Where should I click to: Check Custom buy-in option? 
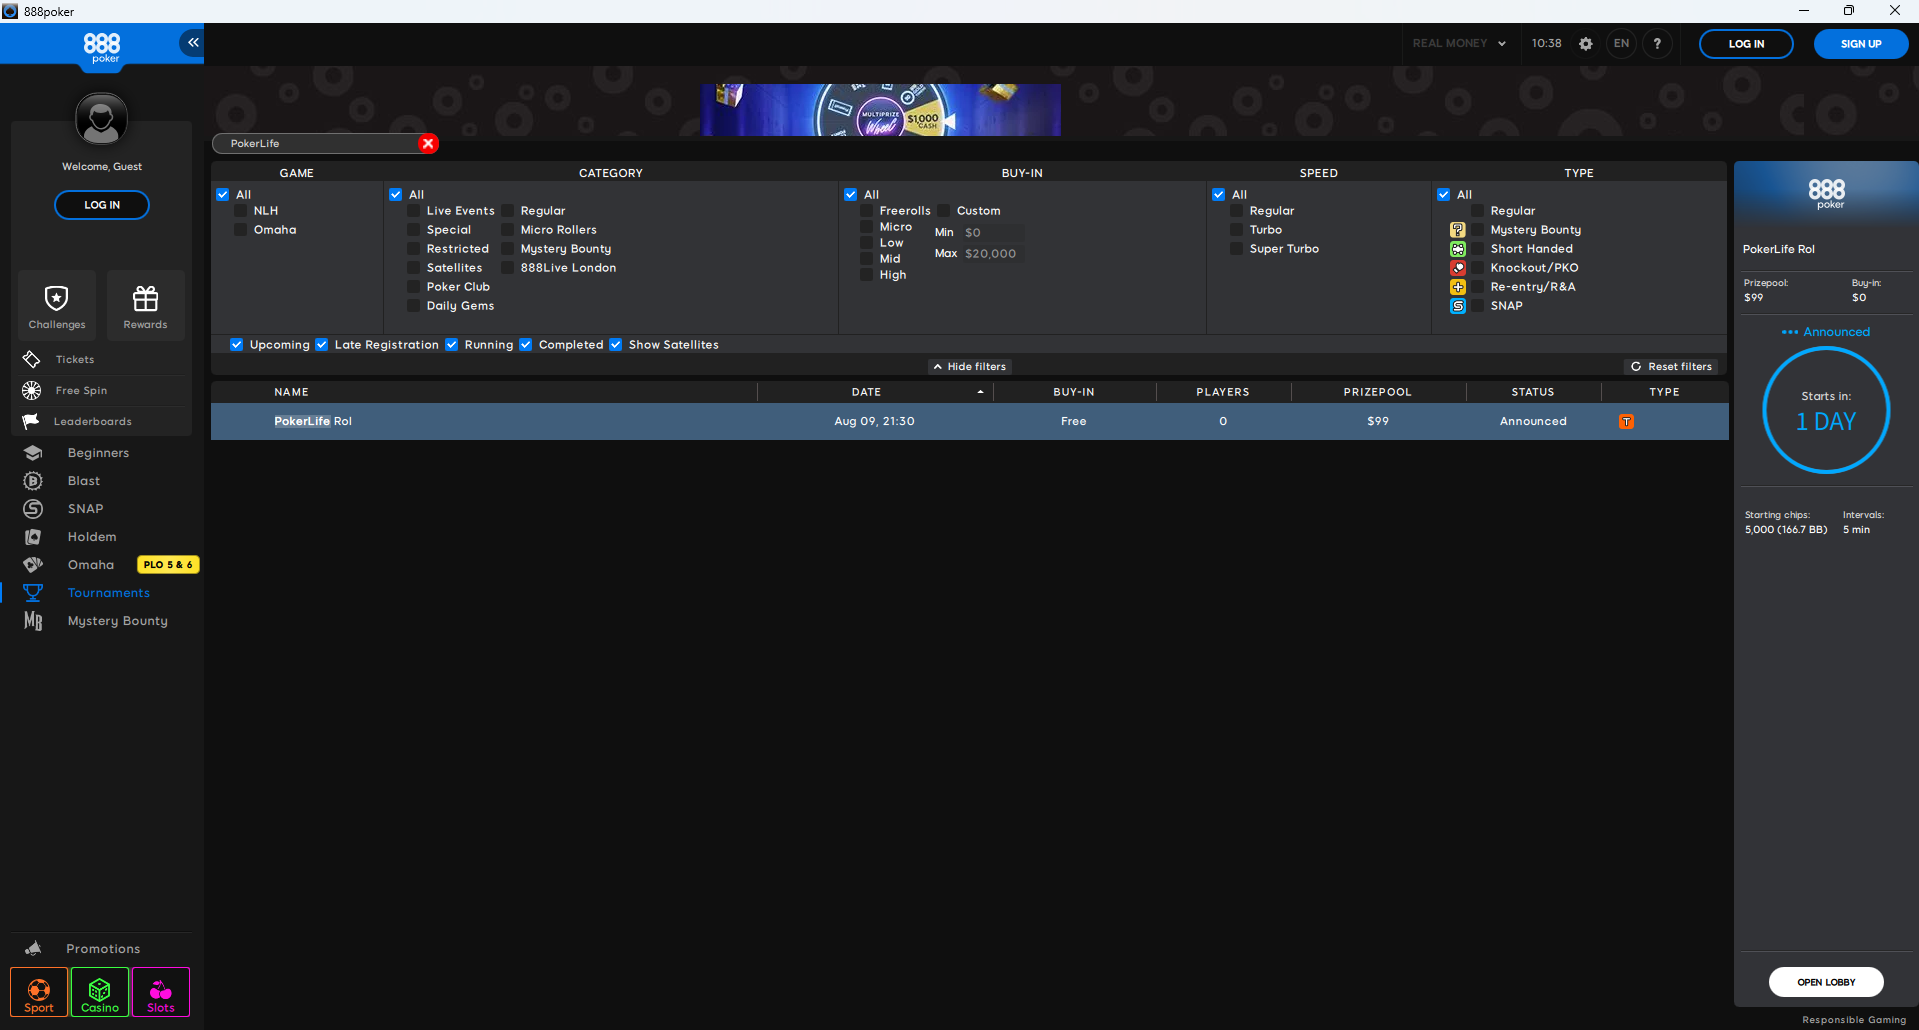point(944,211)
